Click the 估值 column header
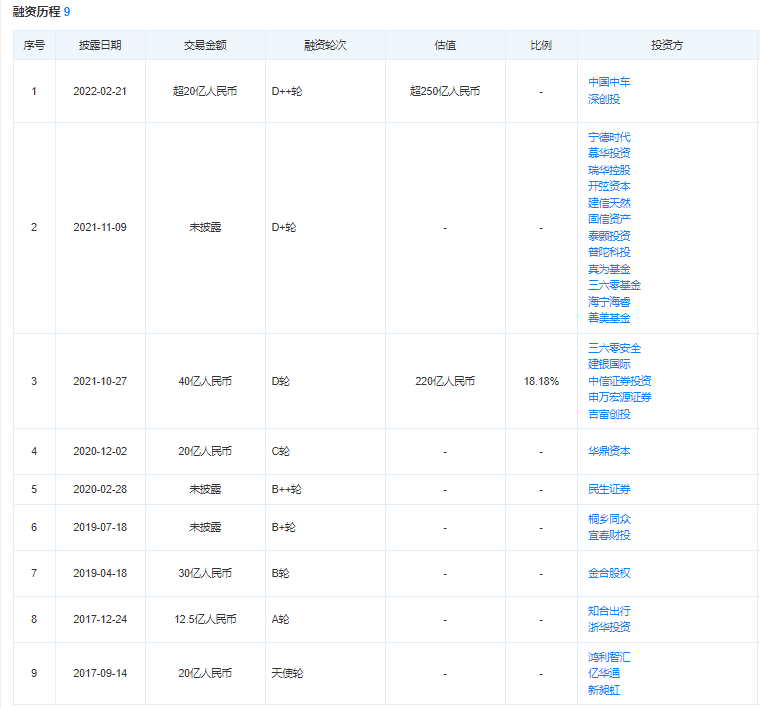Screen dimensions: 760x708 coord(445,45)
